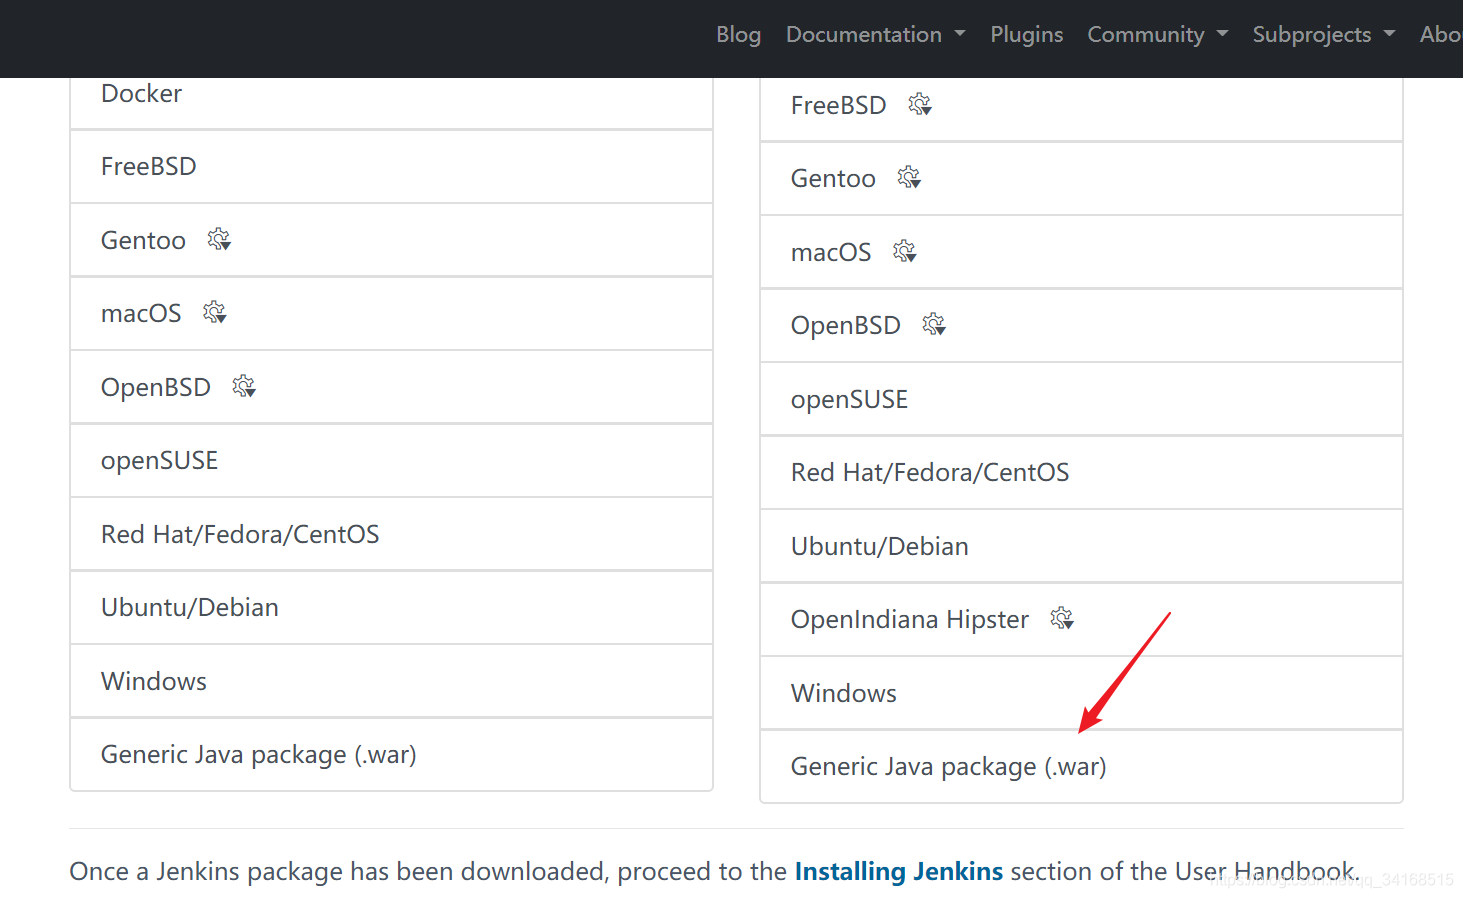
Task: Open the Documentation dropdown menu
Action: point(875,34)
